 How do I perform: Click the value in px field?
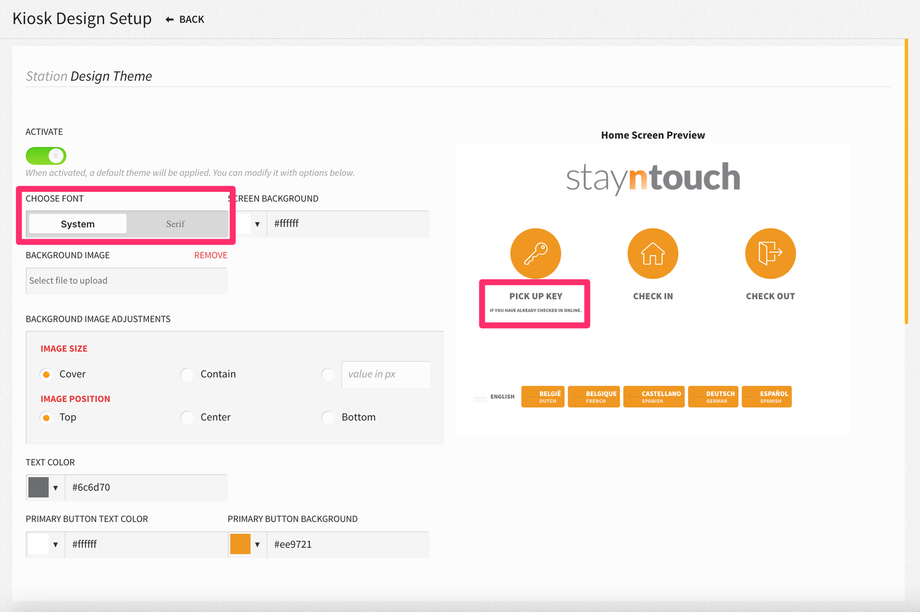click(386, 374)
